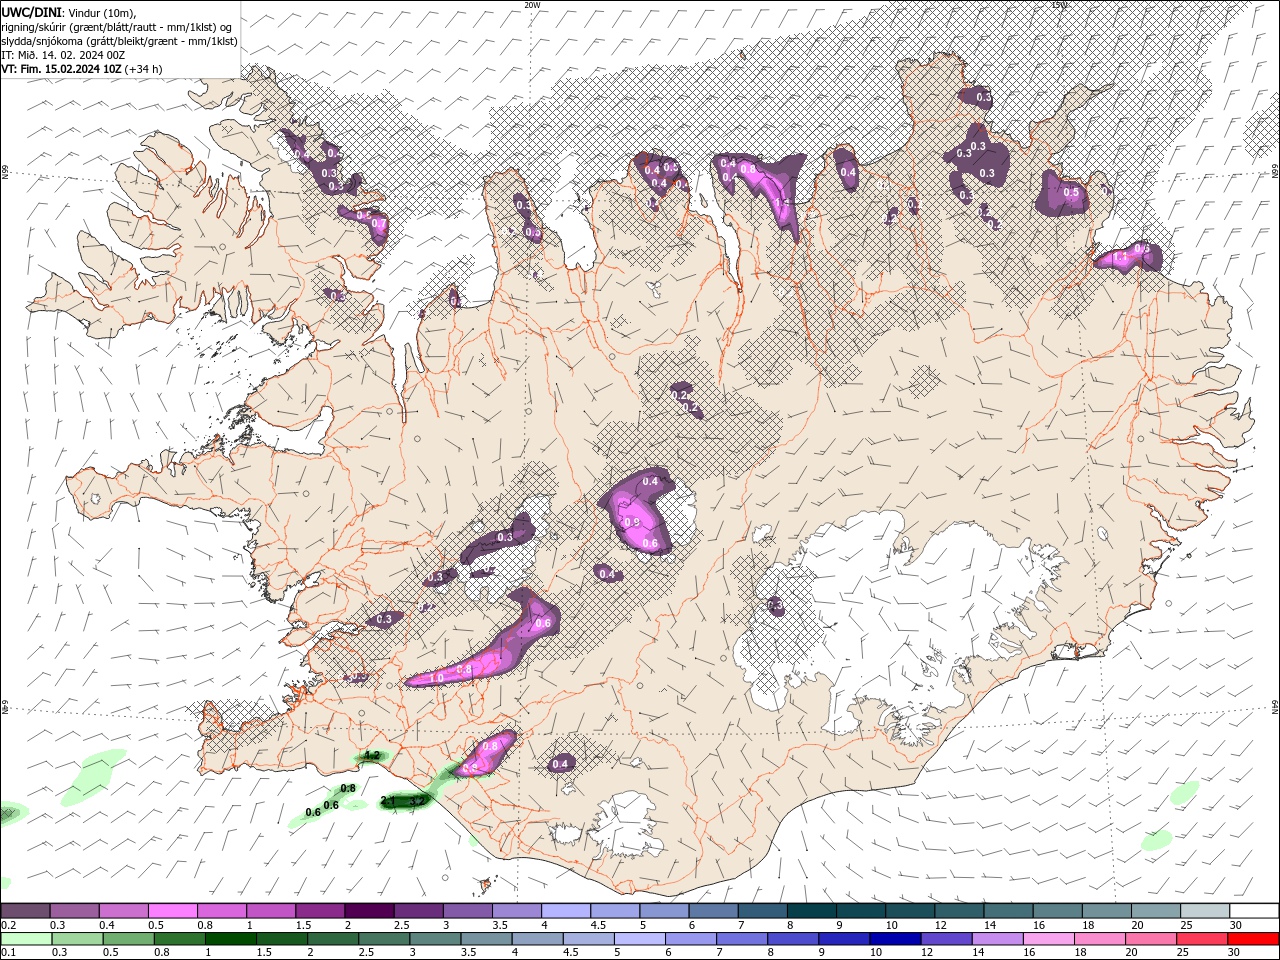Click the '20W' longitude label

coord(532,5)
